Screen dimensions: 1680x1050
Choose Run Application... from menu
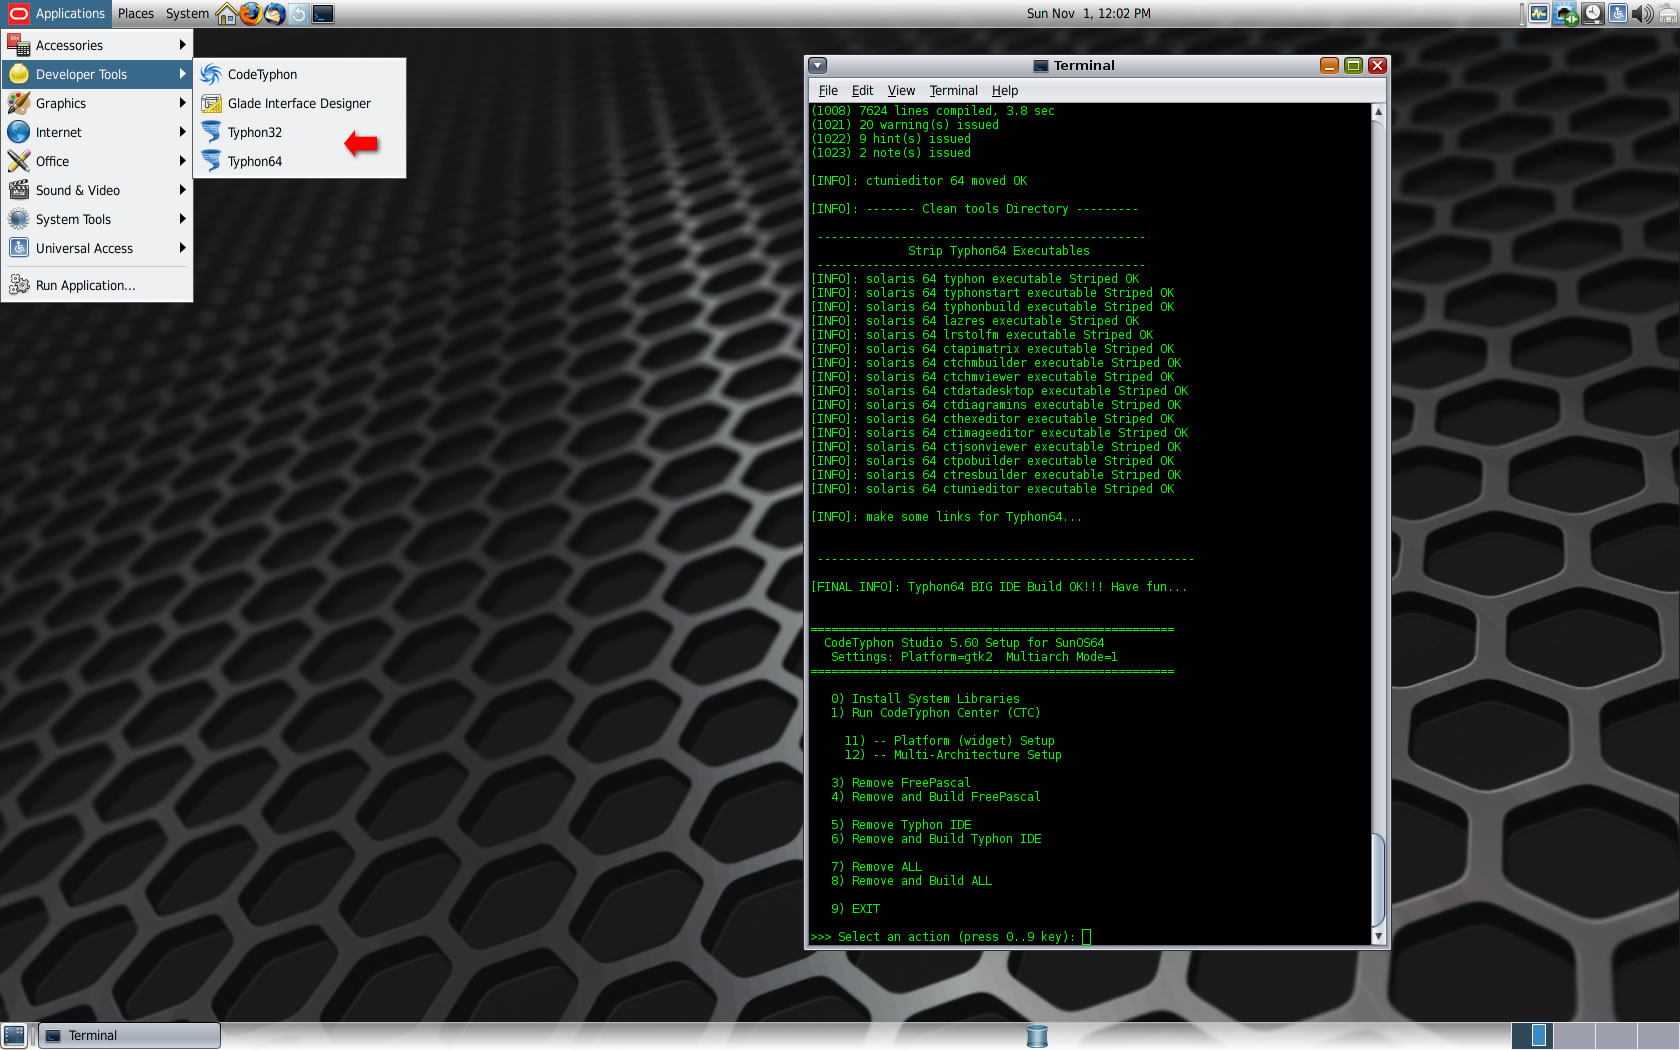tap(97, 285)
